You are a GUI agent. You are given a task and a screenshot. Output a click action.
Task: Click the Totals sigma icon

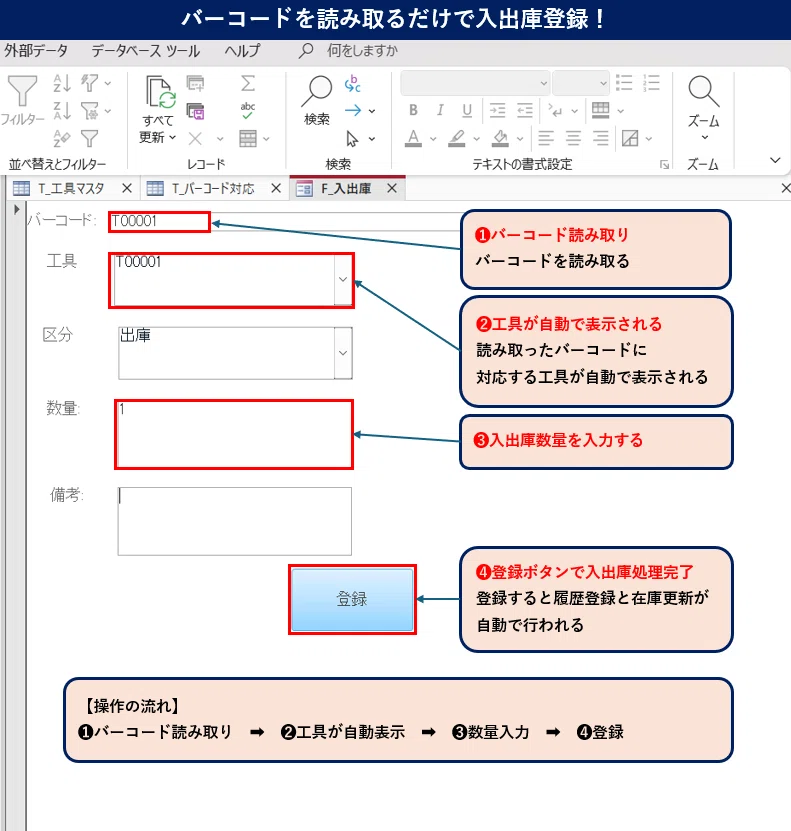pyautogui.click(x=247, y=83)
